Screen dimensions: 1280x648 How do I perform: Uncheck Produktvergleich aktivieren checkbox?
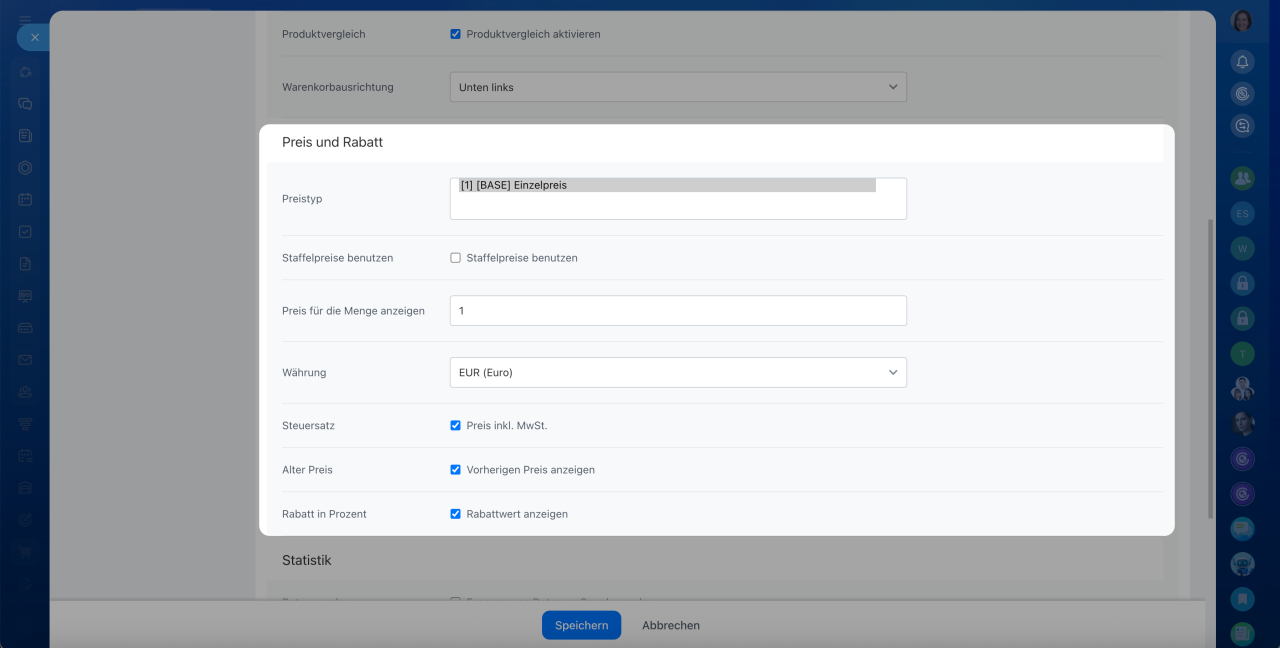coord(455,34)
